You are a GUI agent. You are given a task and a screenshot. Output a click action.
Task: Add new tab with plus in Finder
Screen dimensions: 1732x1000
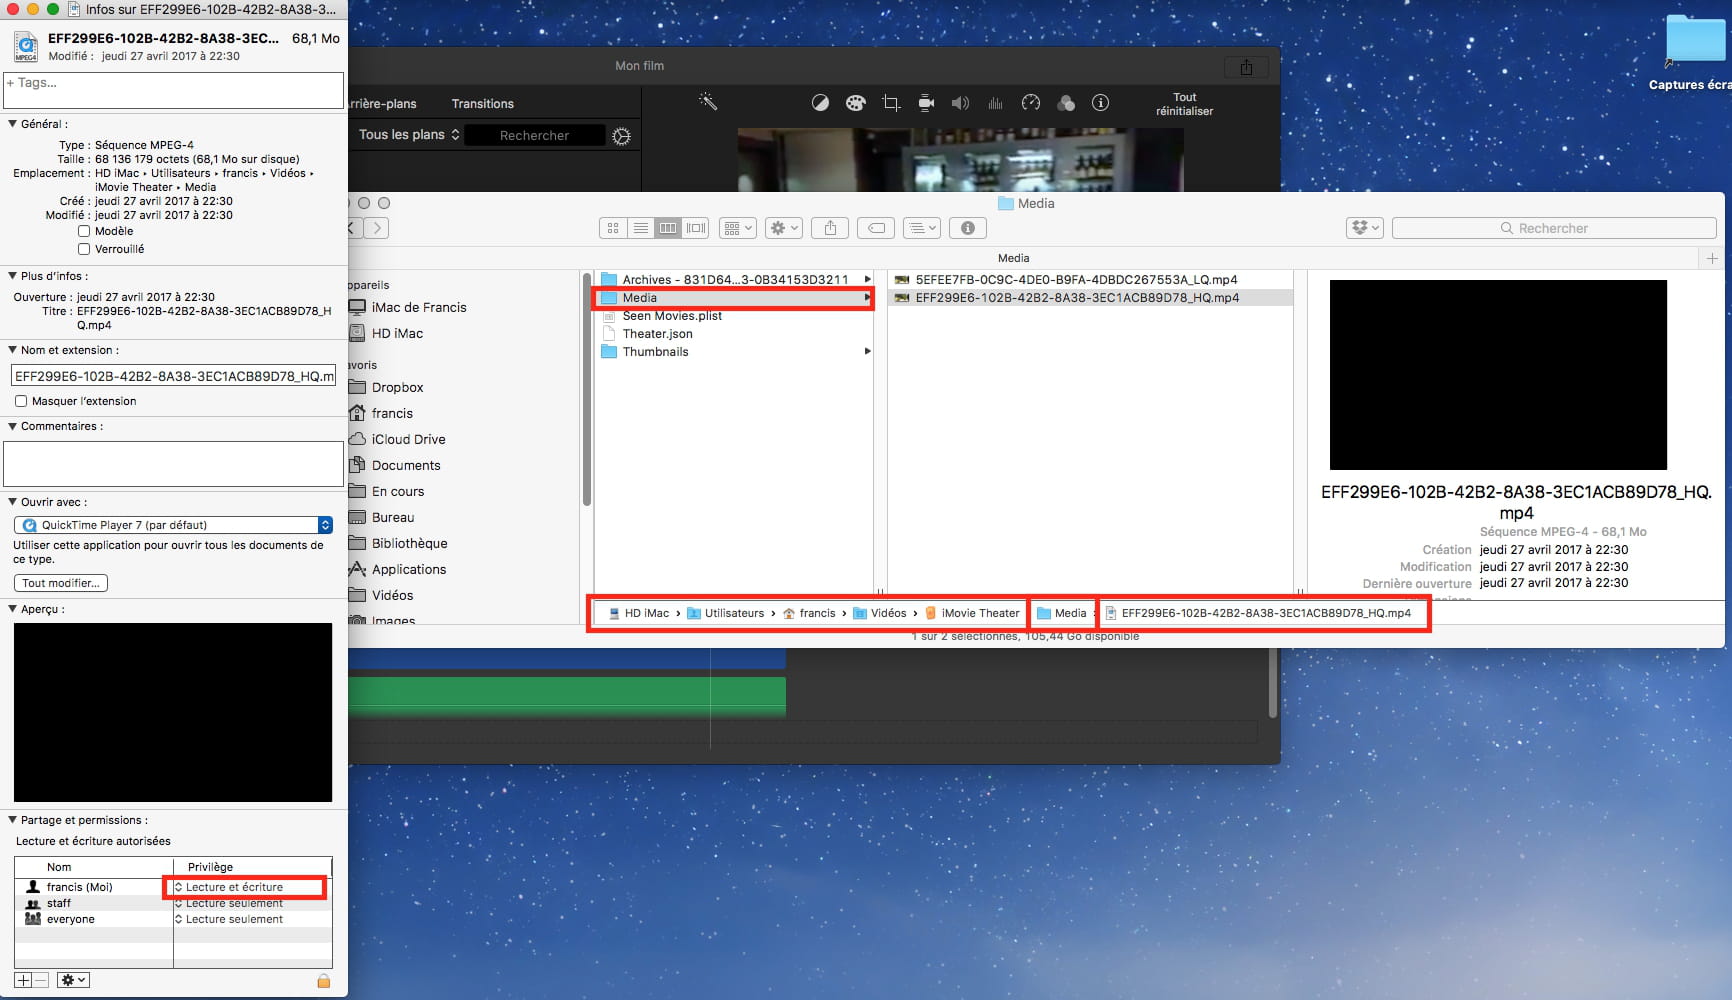[x=1712, y=258]
